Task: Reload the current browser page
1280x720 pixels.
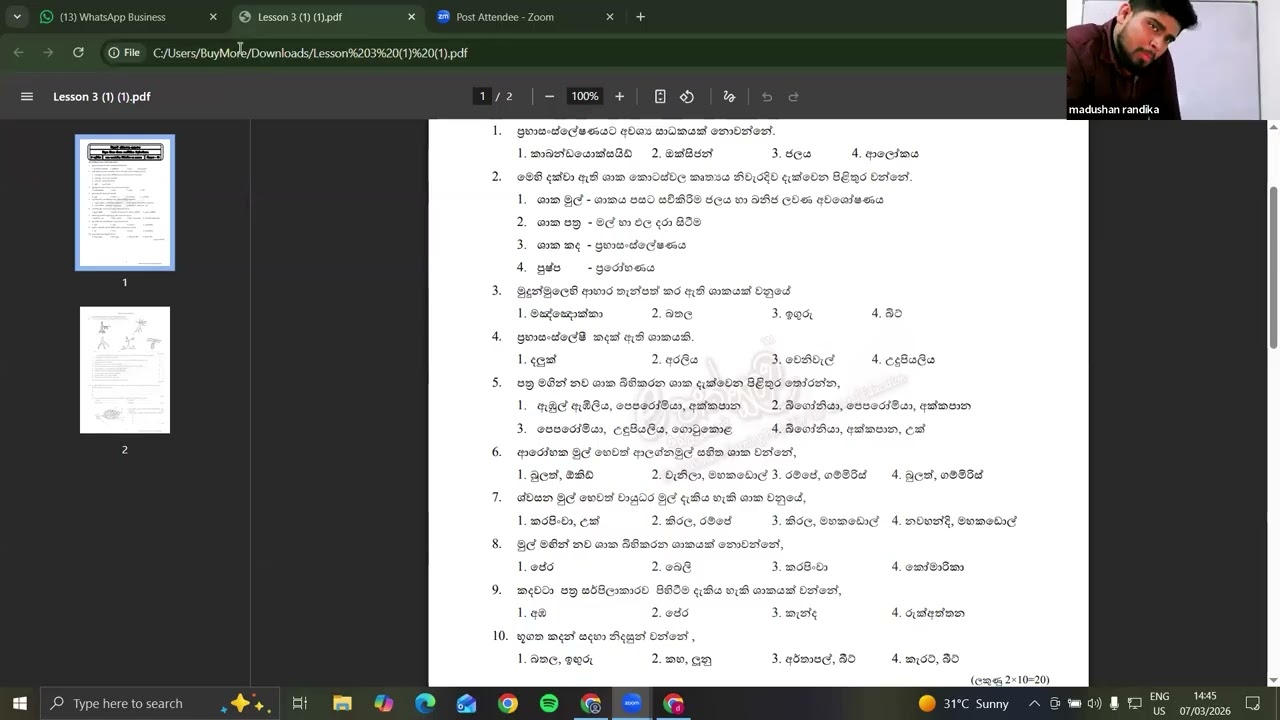Action: 78,53
